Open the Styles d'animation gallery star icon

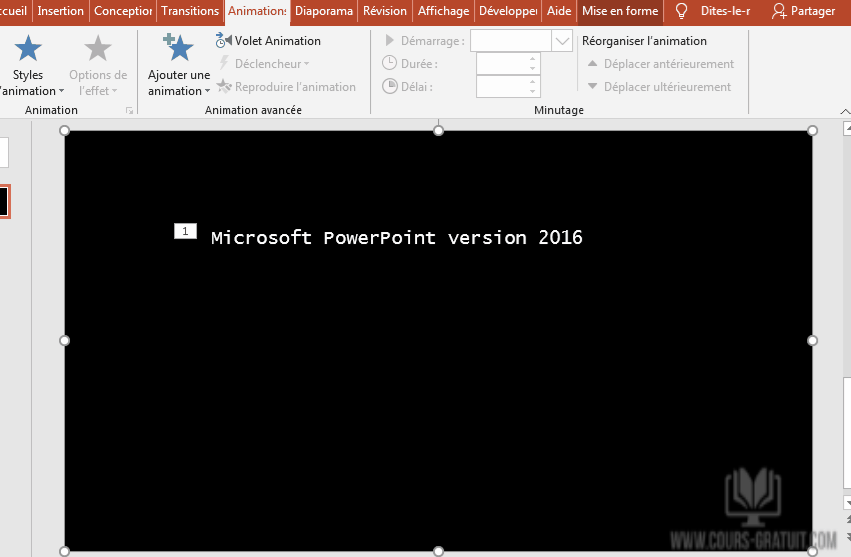pos(28,48)
